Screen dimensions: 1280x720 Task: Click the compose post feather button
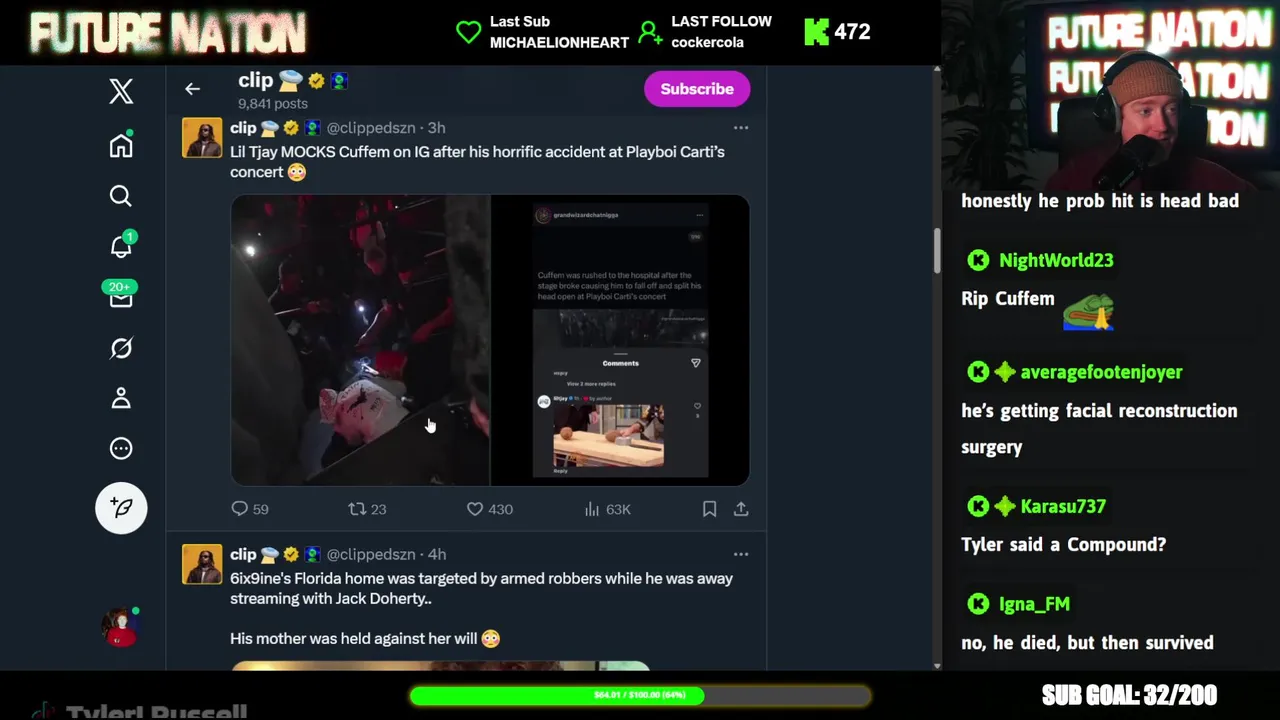click(121, 508)
